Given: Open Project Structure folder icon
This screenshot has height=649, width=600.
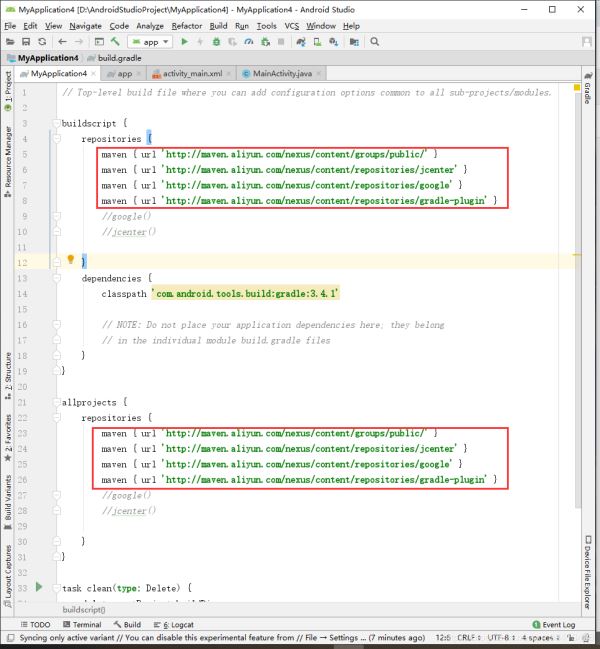Looking at the screenshot, I should (x=354, y=42).
